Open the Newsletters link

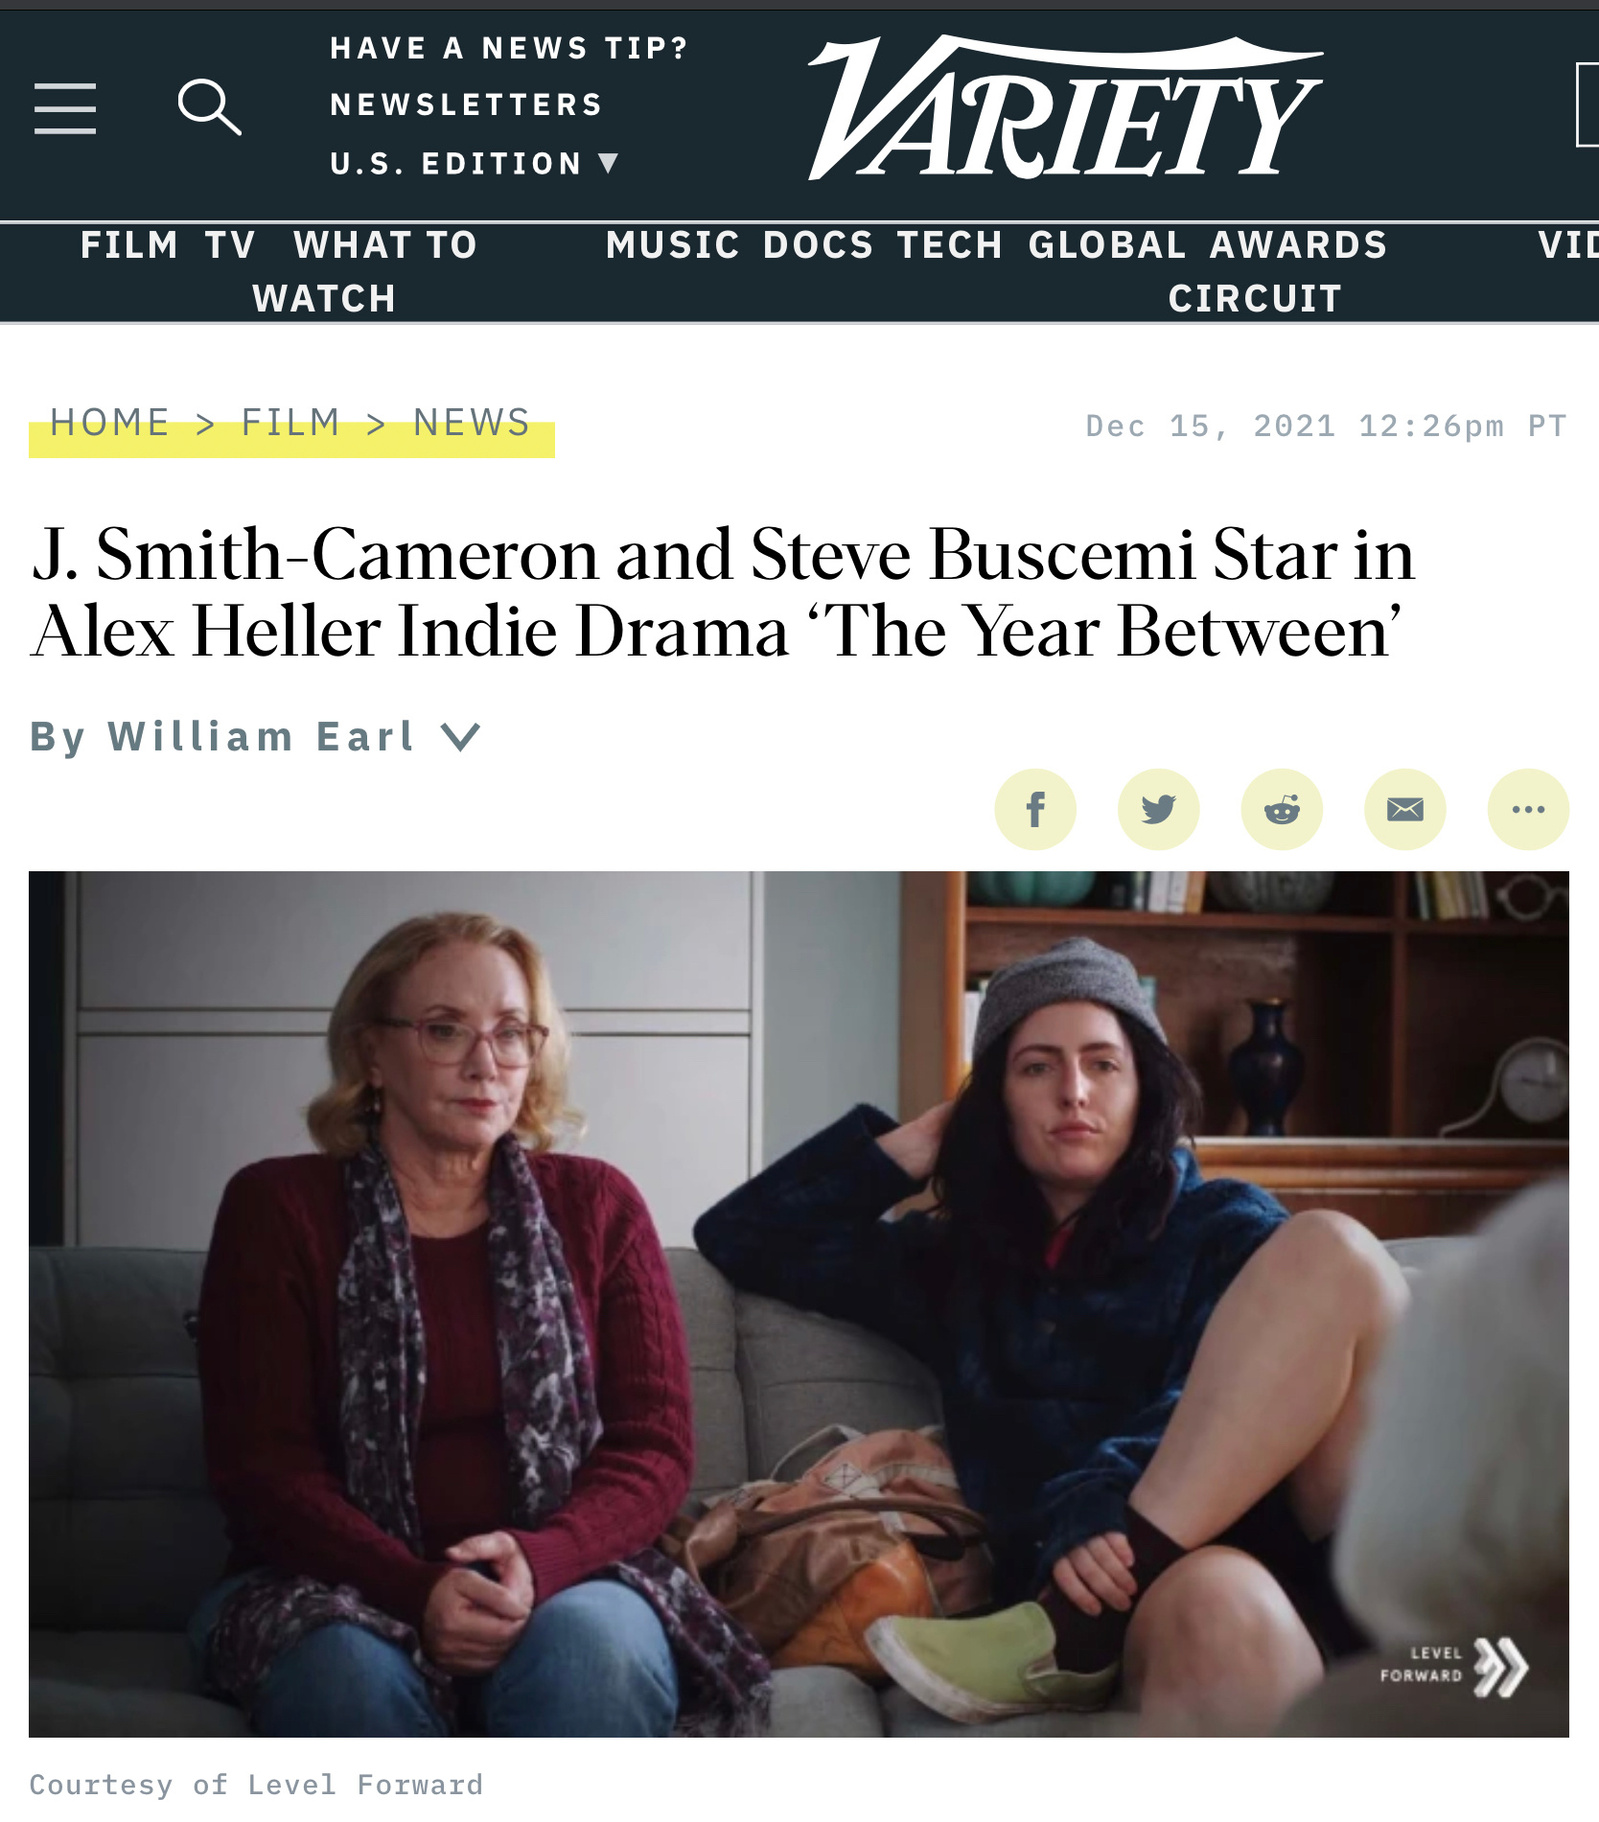[467, 104]
